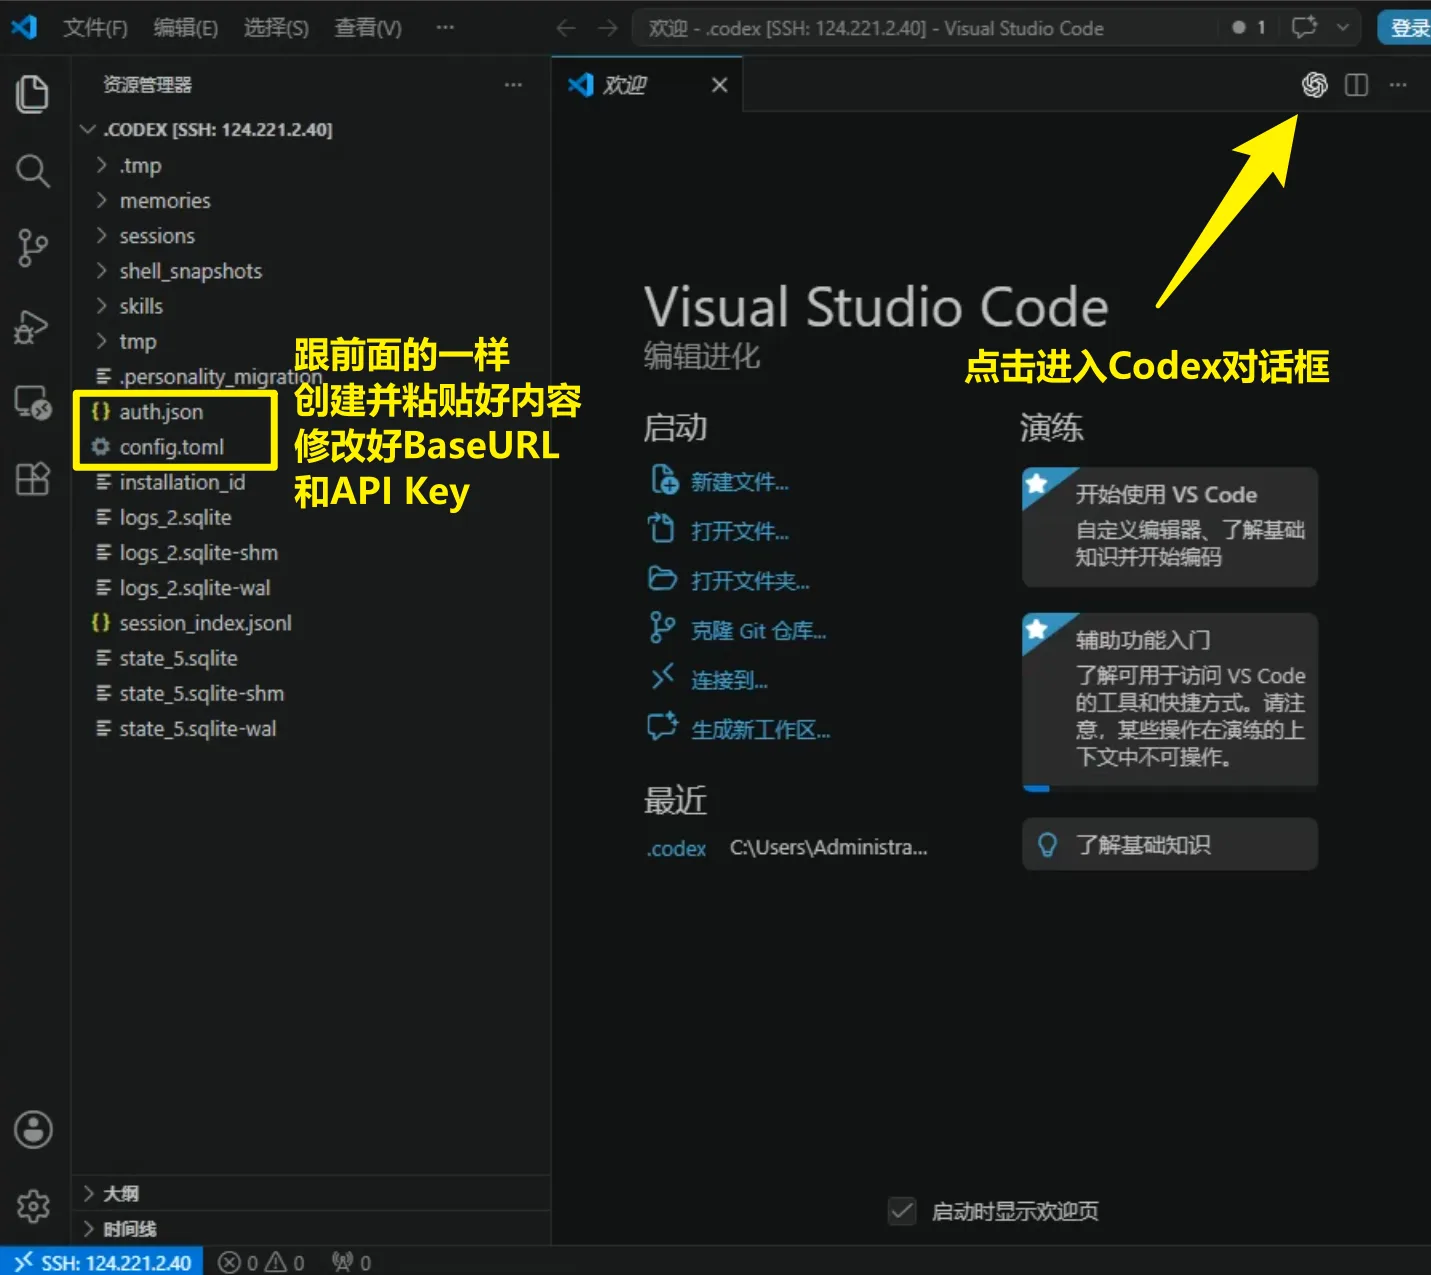The image size is (1431, 1275).
Task: Open the state_5.sqlite-shm file
Action: [201, 693]
